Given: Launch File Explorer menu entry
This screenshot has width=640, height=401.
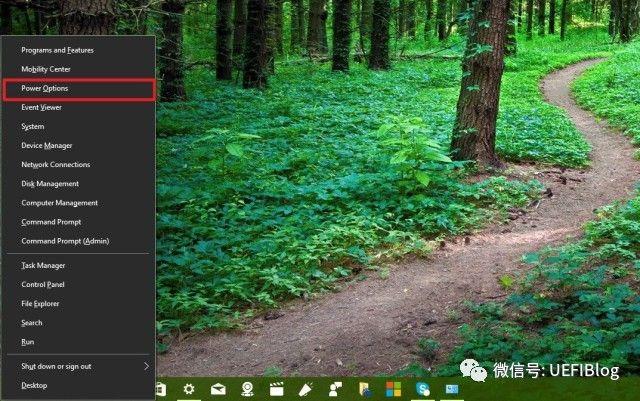Looking at the screenshot, I should point(78,304).
